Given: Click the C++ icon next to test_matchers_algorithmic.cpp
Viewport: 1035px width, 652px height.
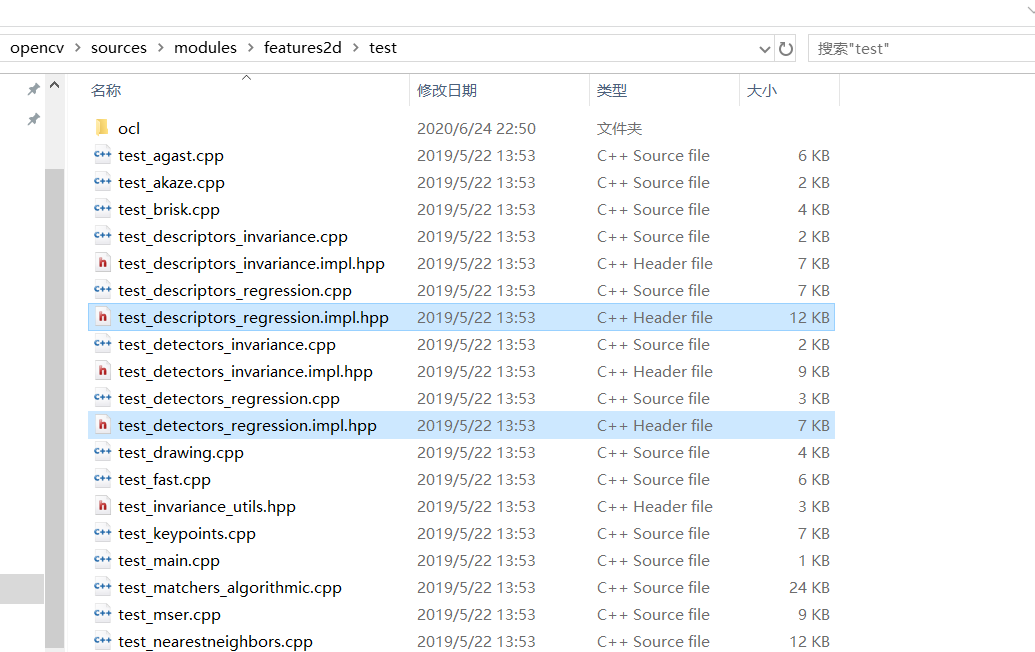Looking at the screenshot, I should click(x=103, y=587).
